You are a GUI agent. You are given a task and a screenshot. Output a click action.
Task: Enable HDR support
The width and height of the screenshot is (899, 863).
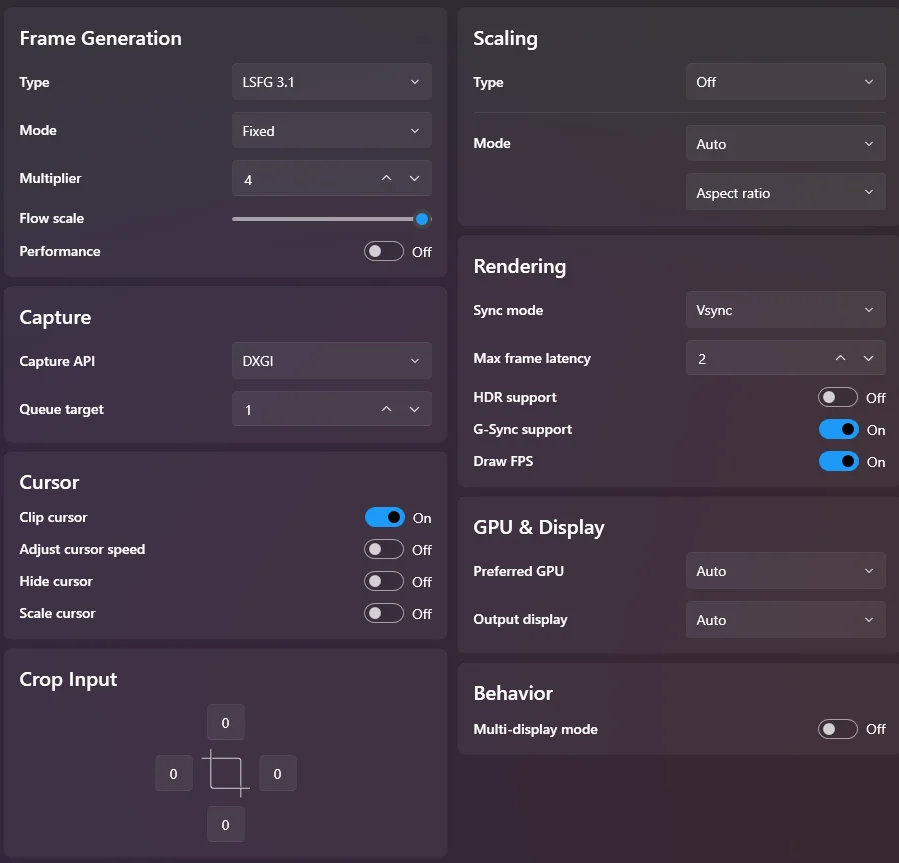tap(838, 397)
